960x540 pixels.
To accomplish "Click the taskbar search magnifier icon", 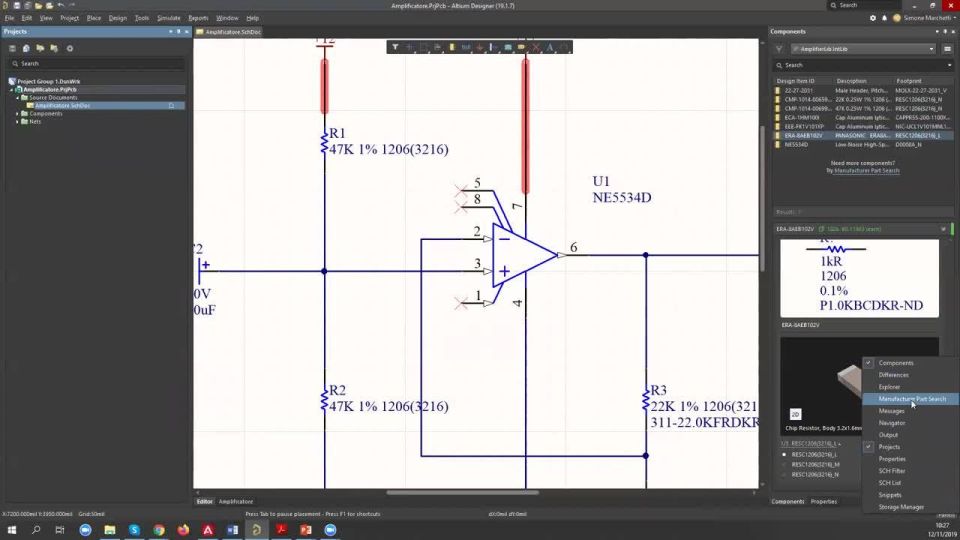I will click(36, 530).
